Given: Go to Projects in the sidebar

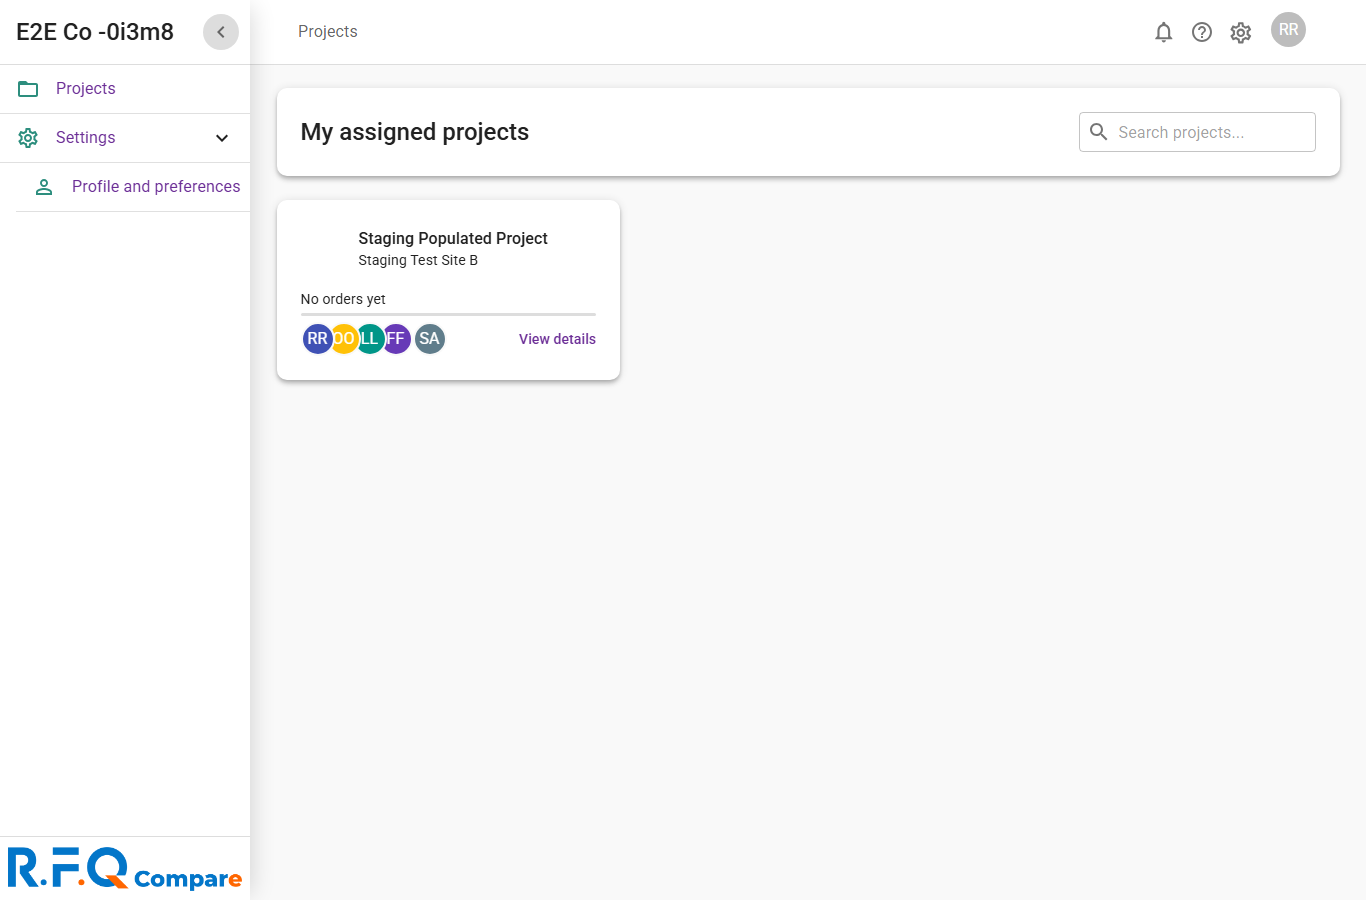Looking at the screenshot, I should pos(125,89).
